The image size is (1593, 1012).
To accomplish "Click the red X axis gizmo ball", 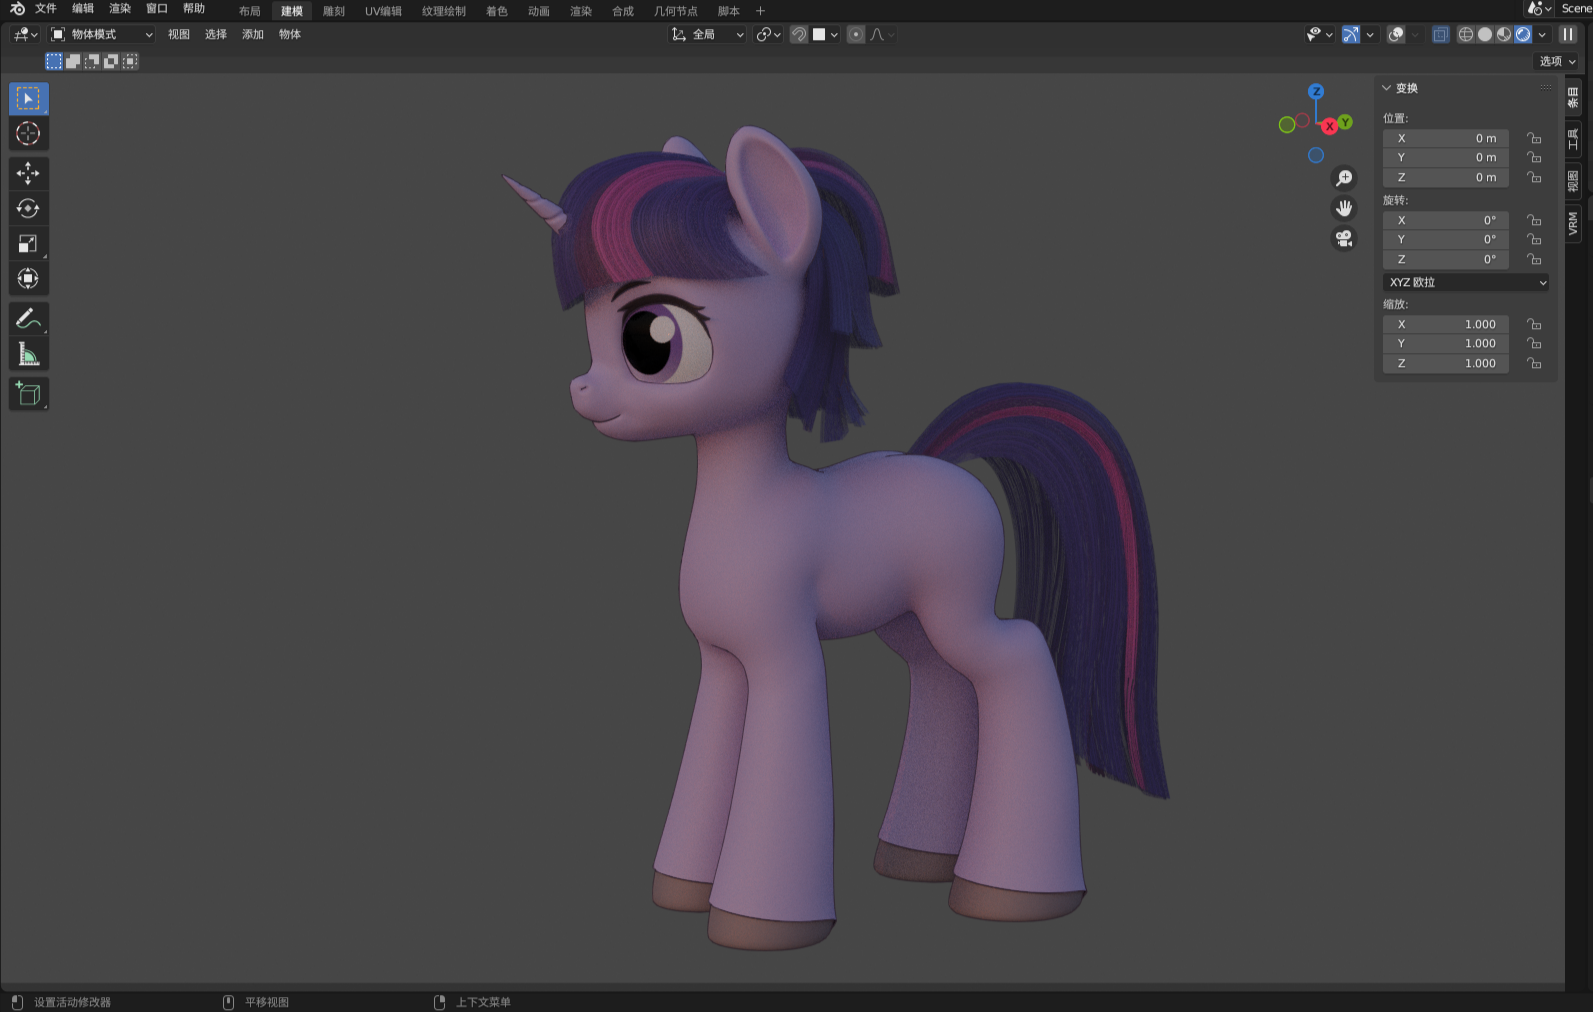I will click(1329, 126).
